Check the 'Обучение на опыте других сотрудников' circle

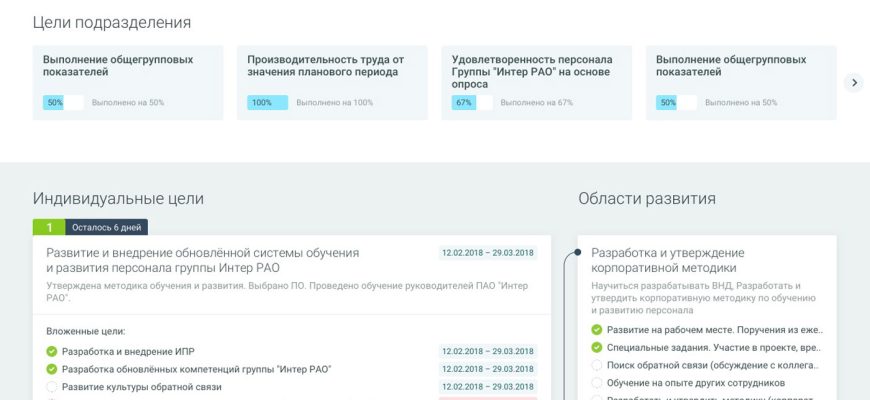pyautogui.click(x=597, y=383)
